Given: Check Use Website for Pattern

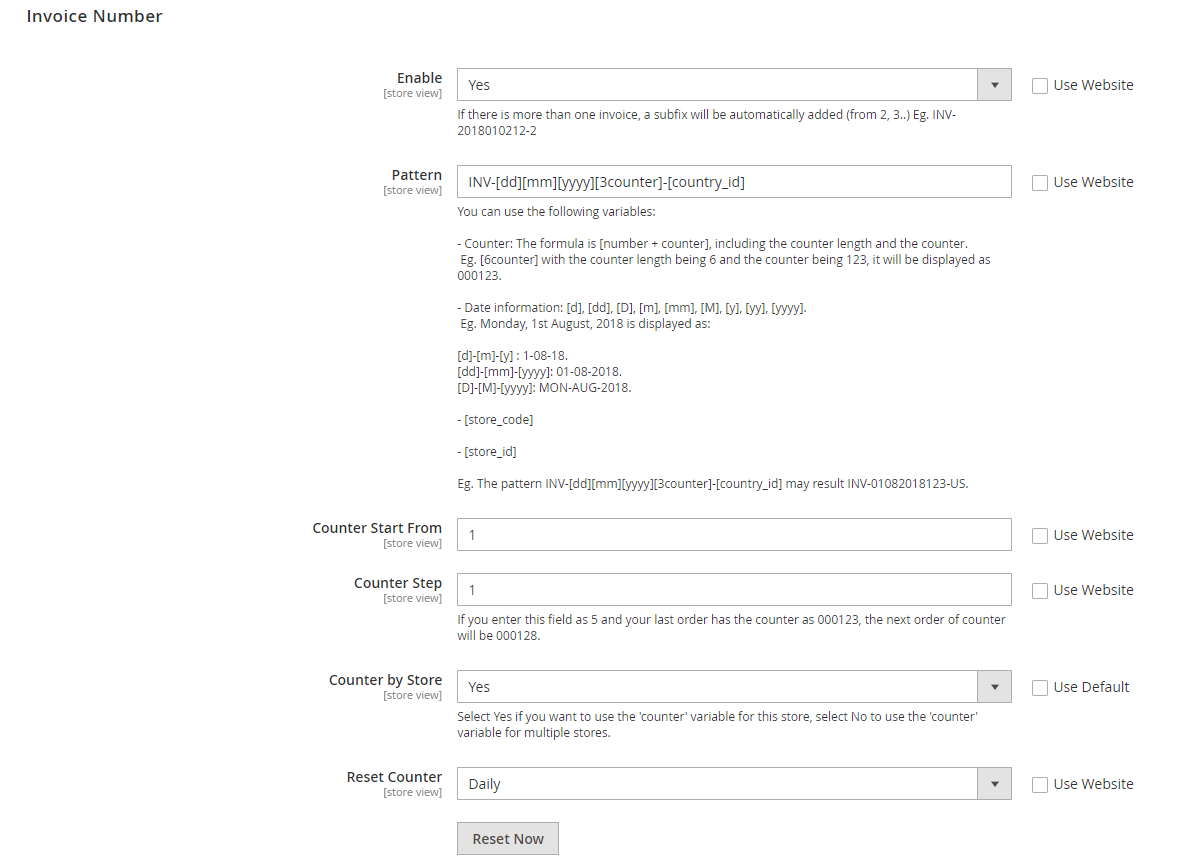Looking at the screenshot, I should pyautogui.click(x=1040, y=183).
